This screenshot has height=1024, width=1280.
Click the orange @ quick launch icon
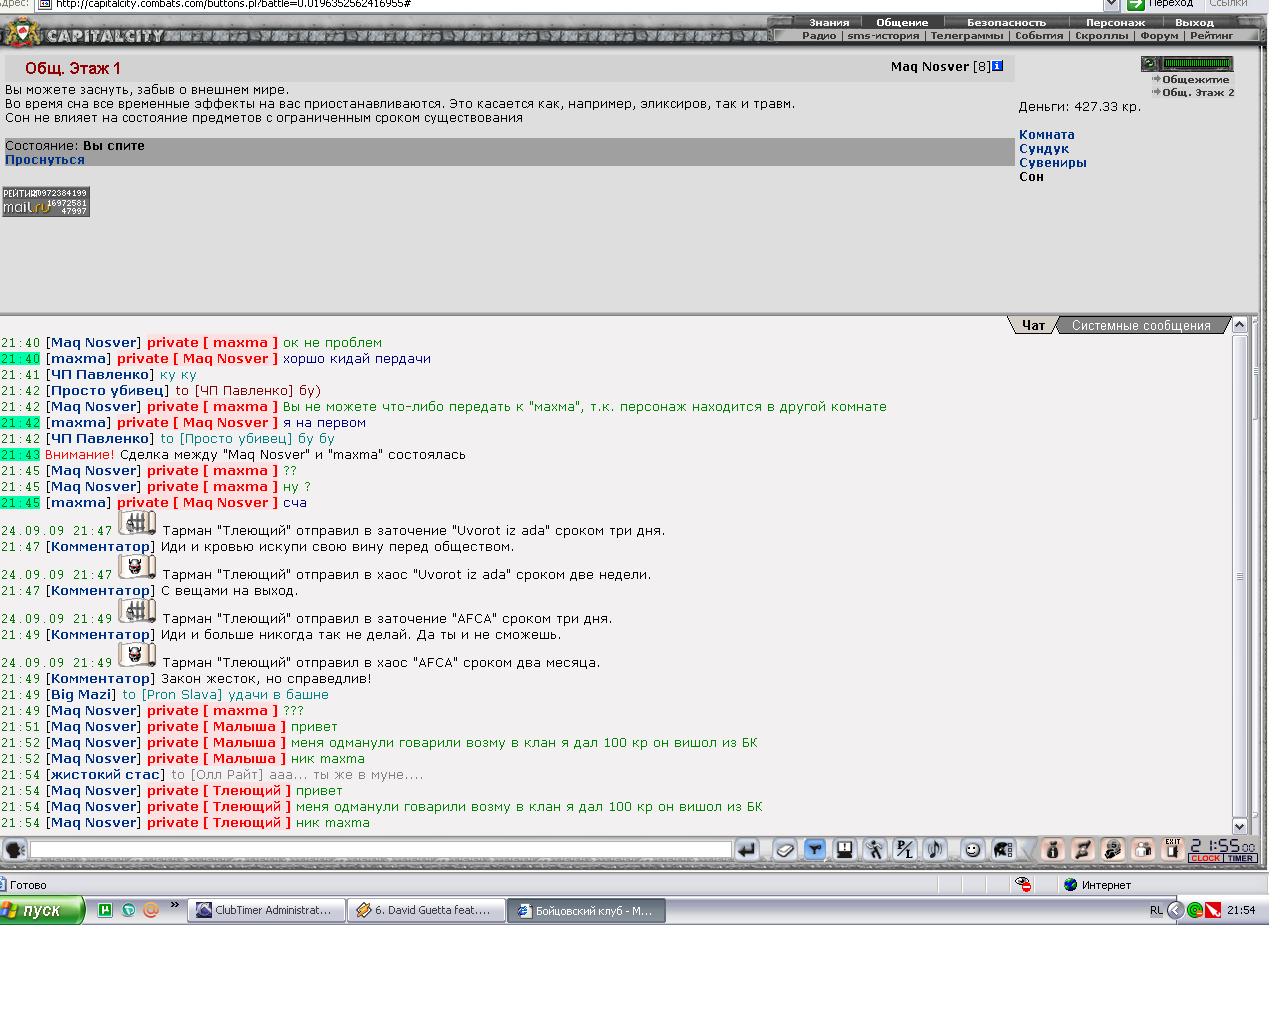[151, 910]
